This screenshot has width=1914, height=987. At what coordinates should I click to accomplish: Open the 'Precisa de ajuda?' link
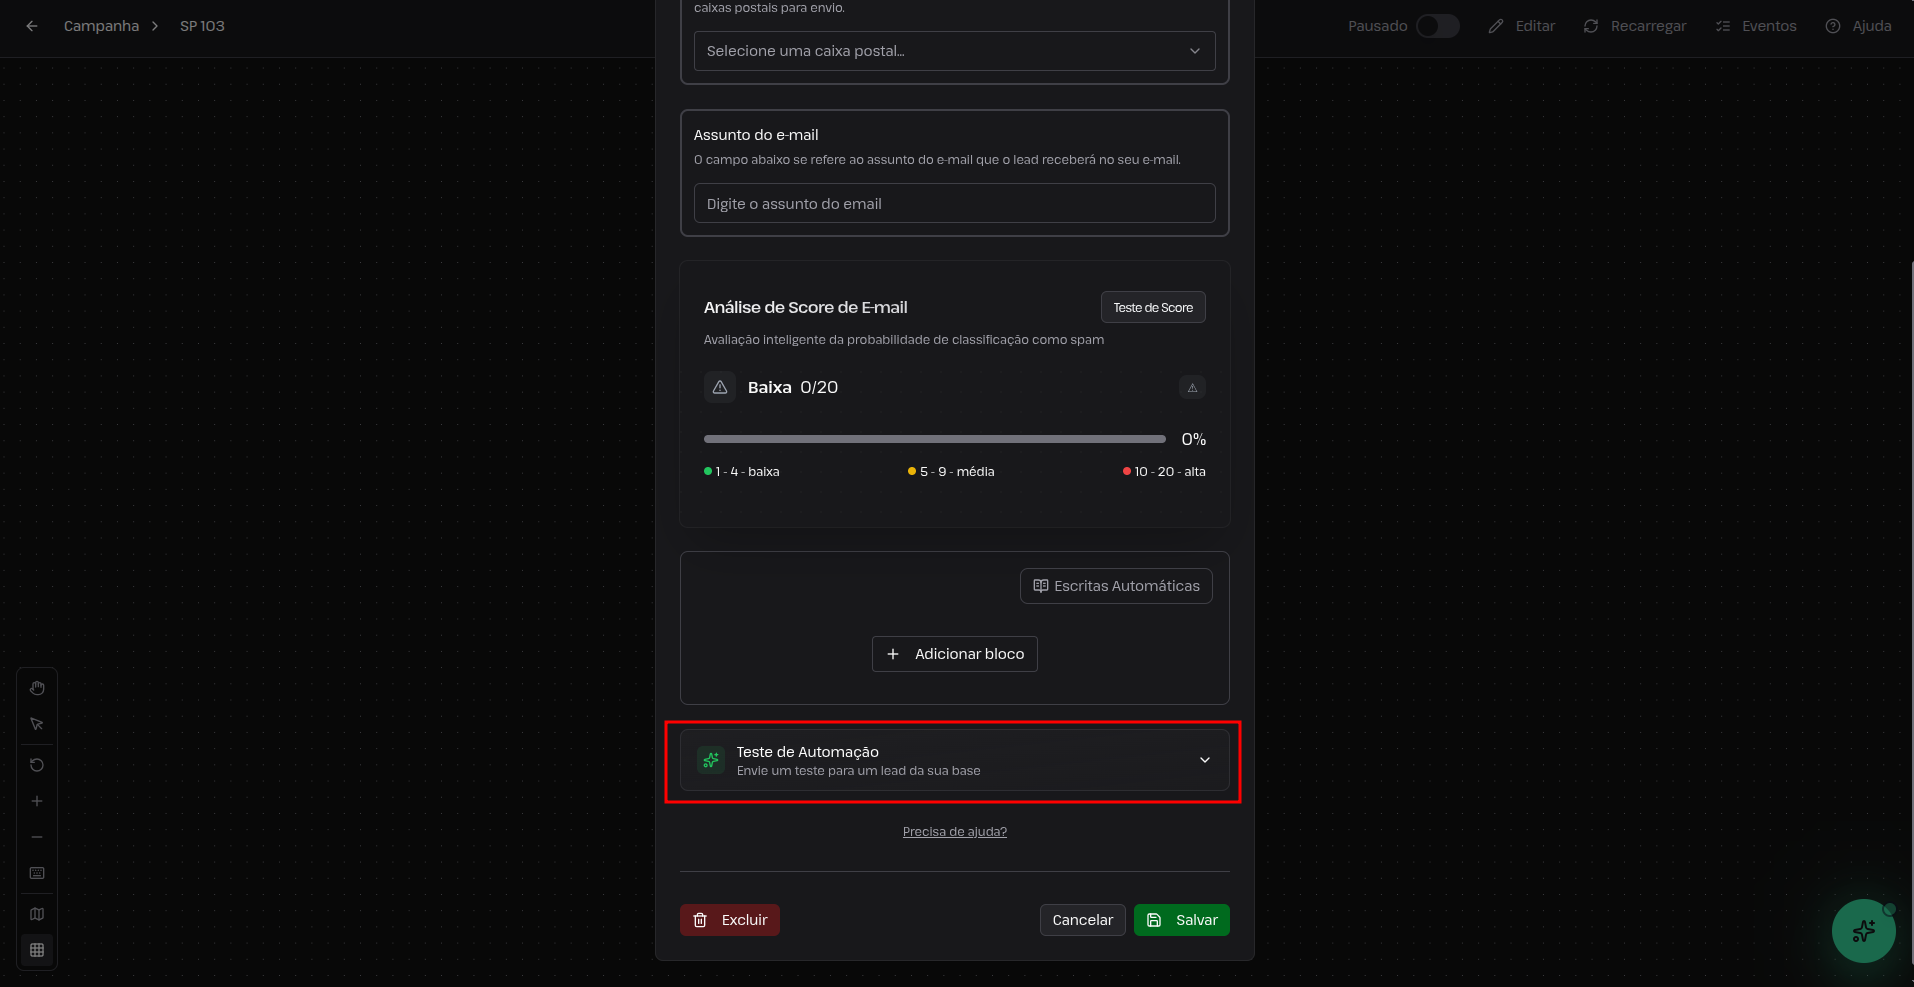pos(954,832)
